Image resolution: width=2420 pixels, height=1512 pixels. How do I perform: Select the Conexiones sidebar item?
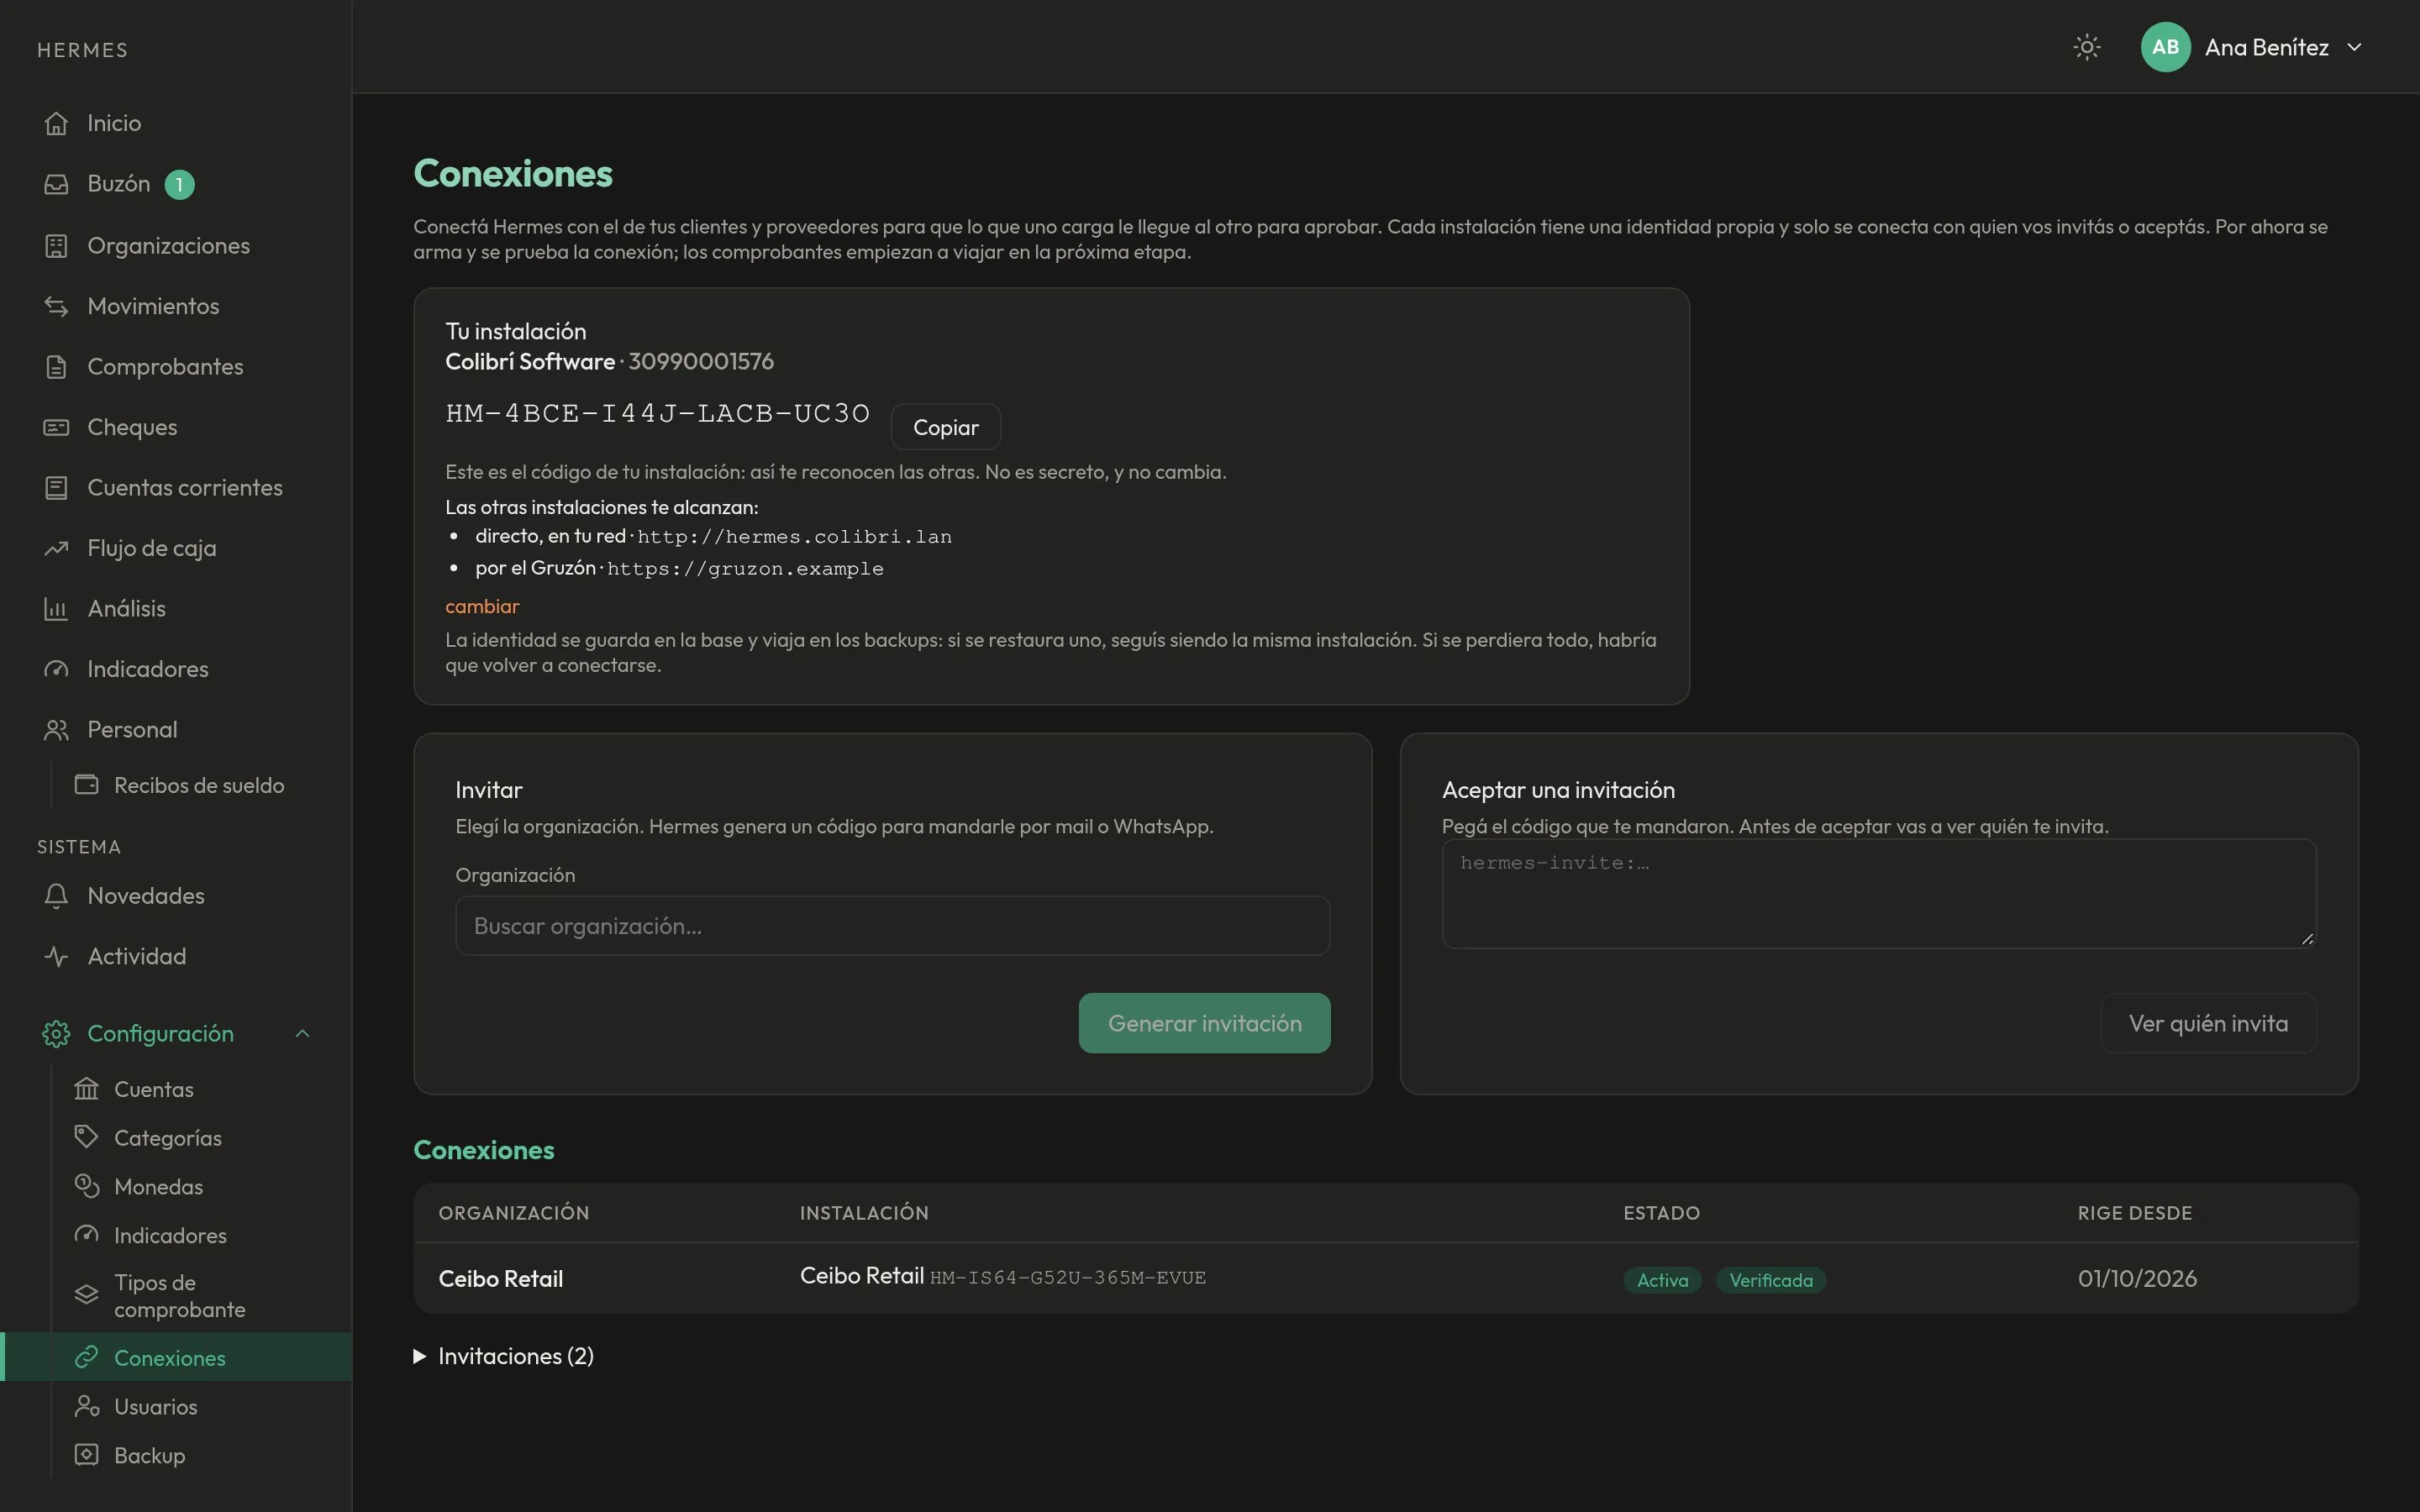(176, 1357)
